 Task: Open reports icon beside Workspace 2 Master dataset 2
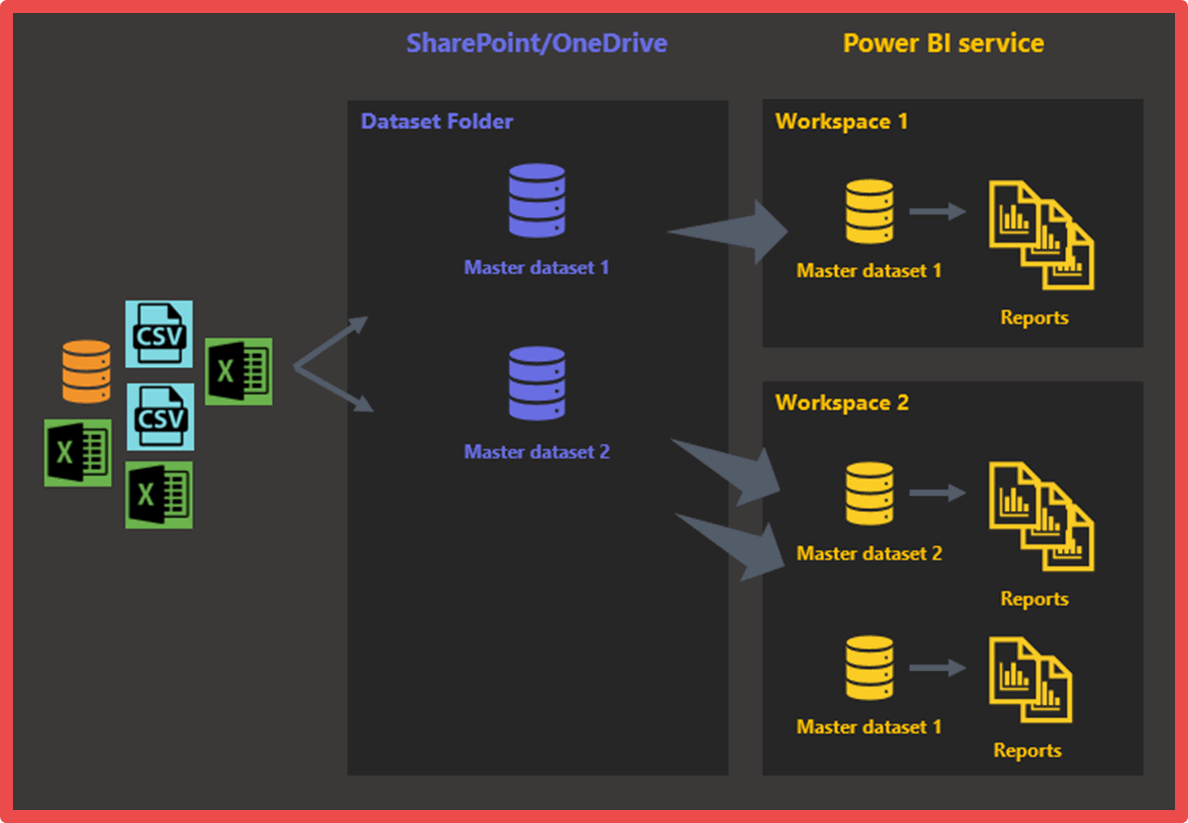pos(1042,517)
